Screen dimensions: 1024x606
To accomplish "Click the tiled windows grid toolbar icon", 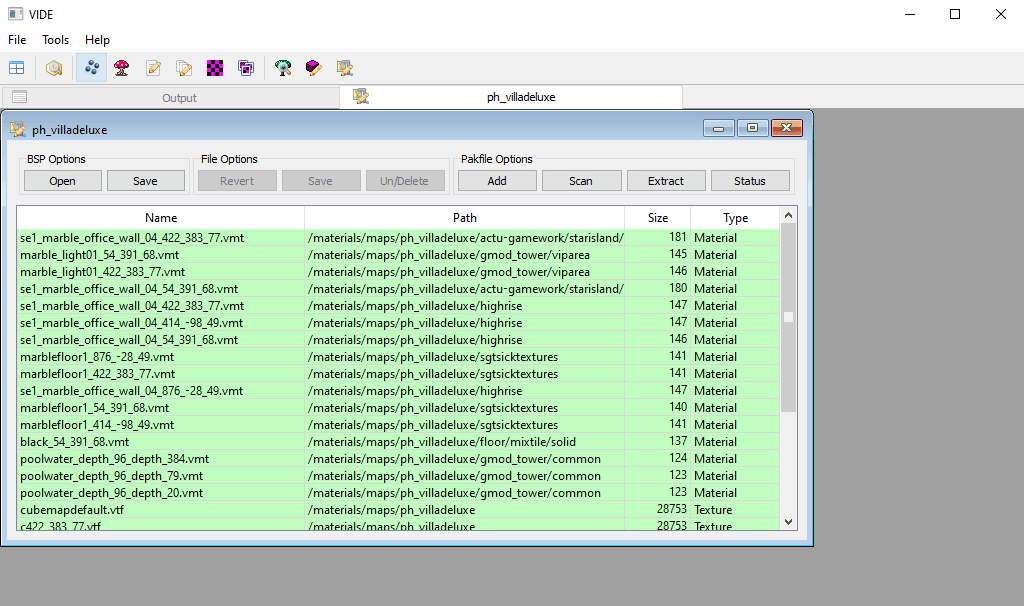I will [x=16, y=68].
